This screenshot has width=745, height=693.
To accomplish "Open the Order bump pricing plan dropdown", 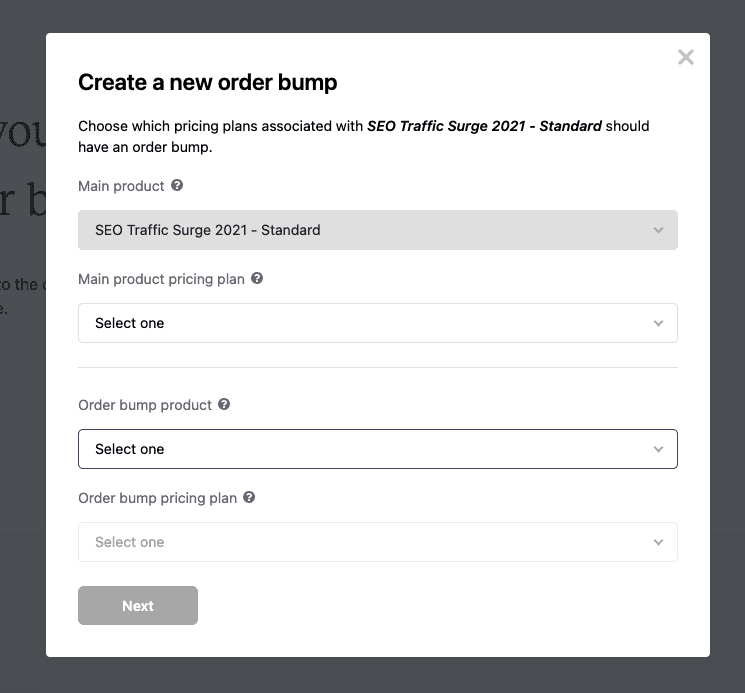I will coord(377,542).
